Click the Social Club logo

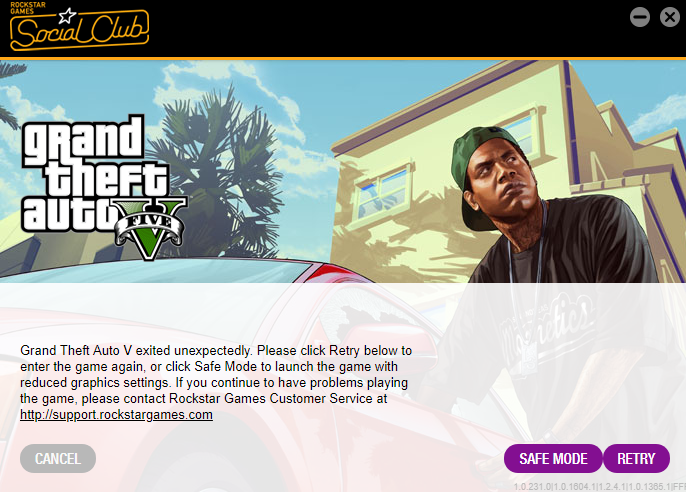(80, 26)
